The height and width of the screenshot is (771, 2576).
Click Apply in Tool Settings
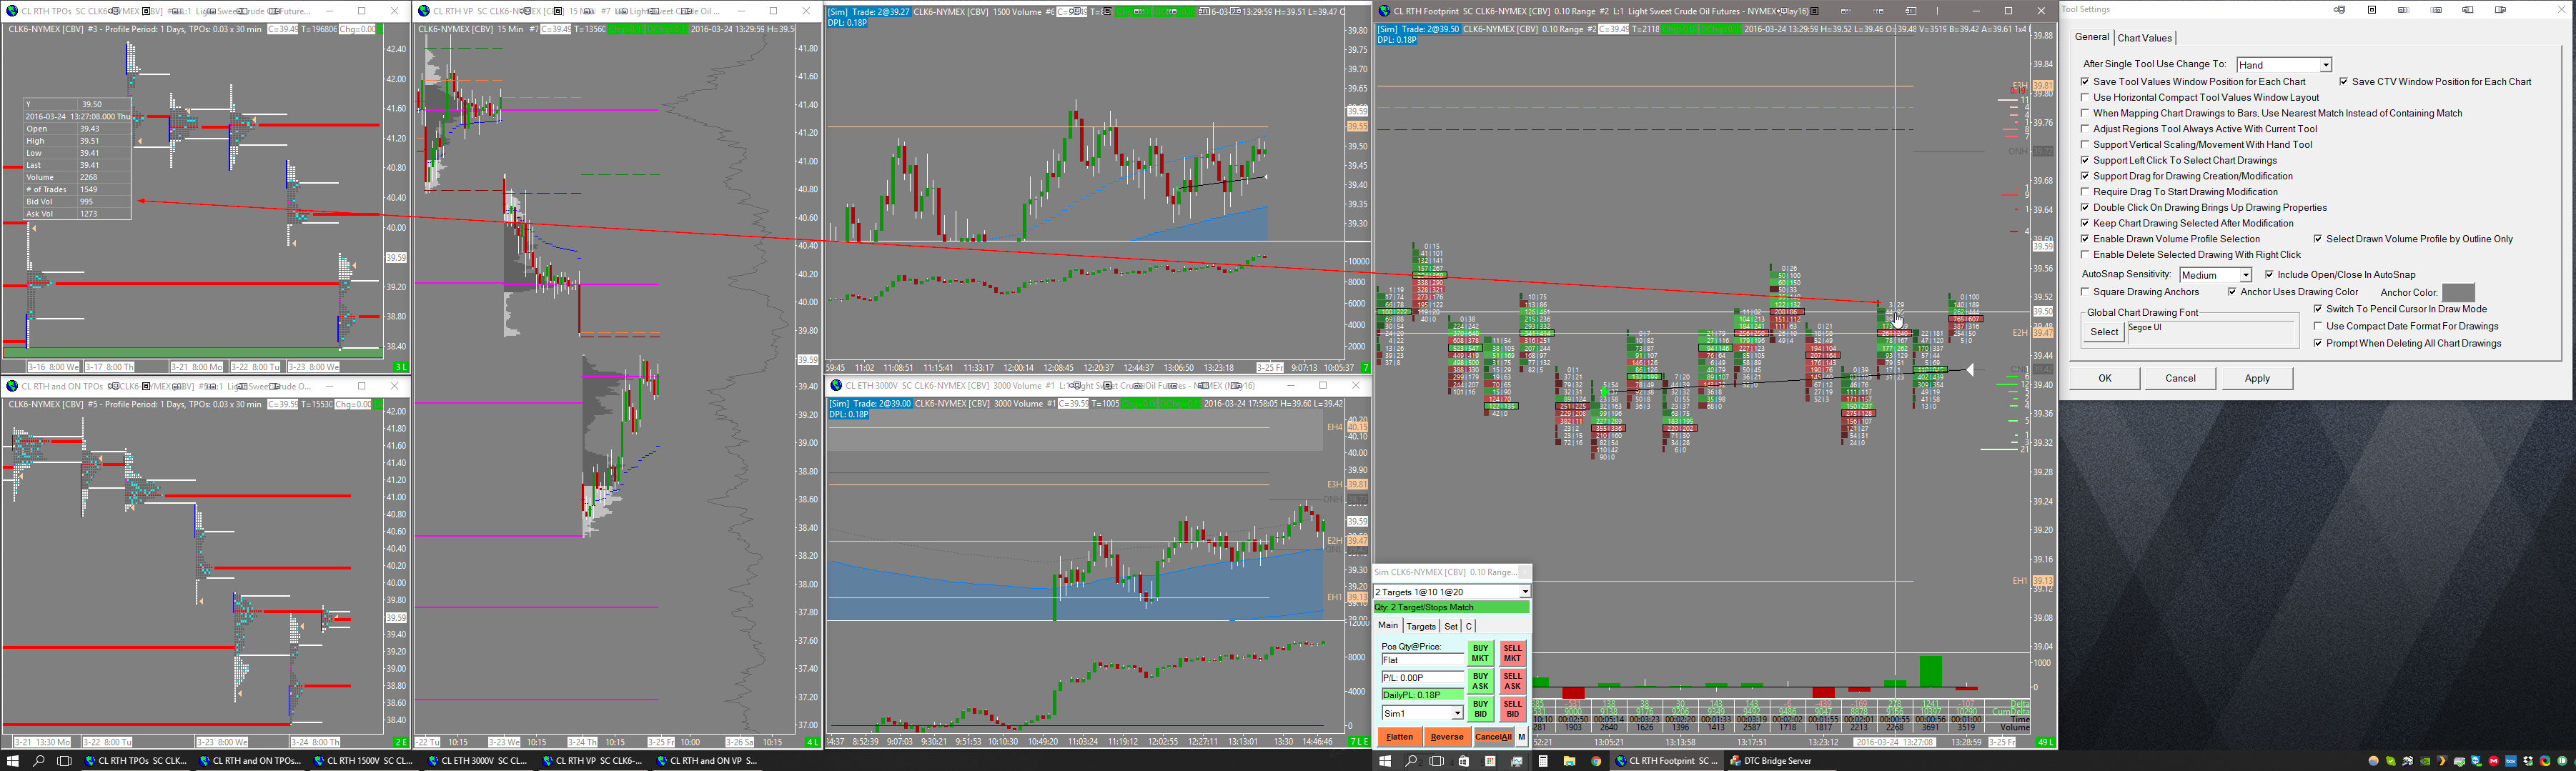2257,378
